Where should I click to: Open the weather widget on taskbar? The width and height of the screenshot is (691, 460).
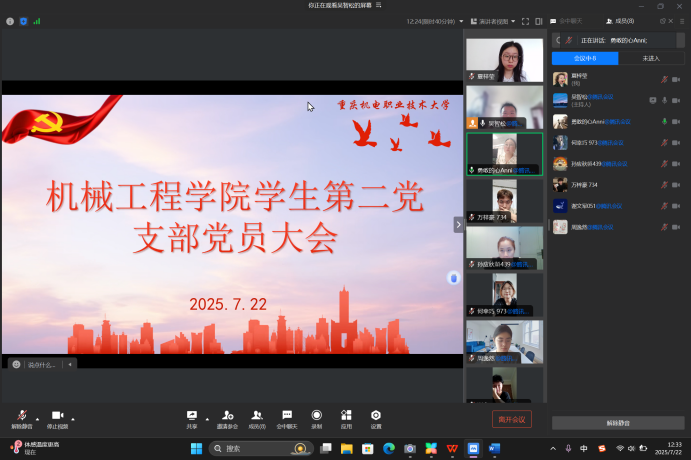coord(35,448)
